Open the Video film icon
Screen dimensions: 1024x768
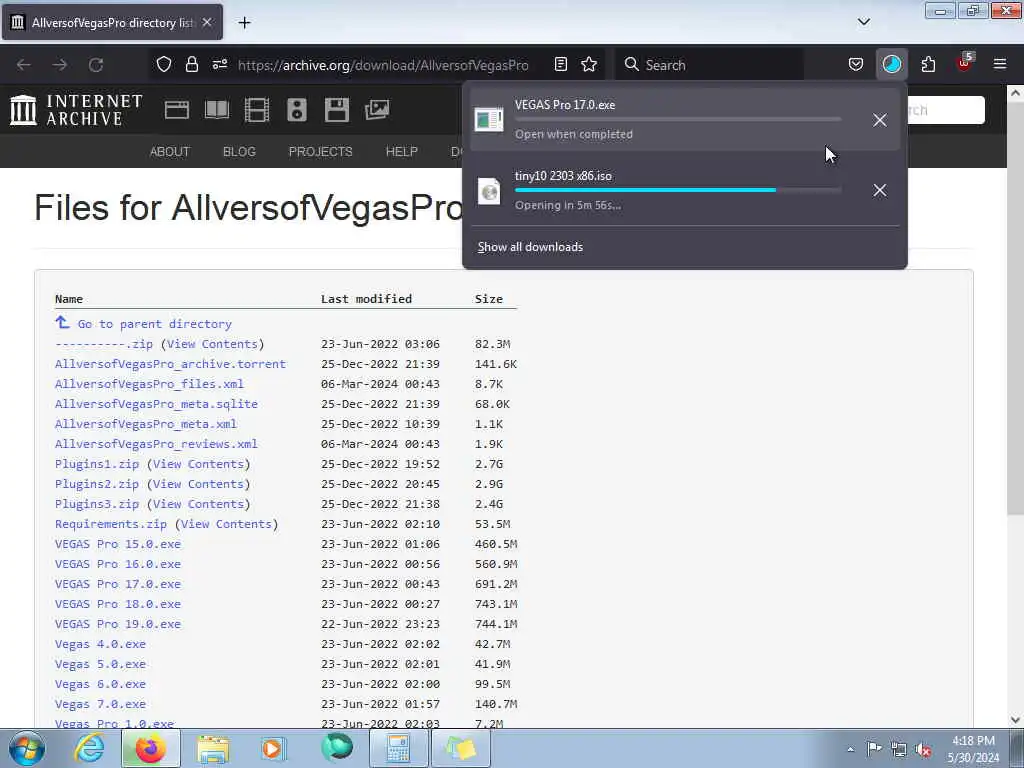(257, 110)
